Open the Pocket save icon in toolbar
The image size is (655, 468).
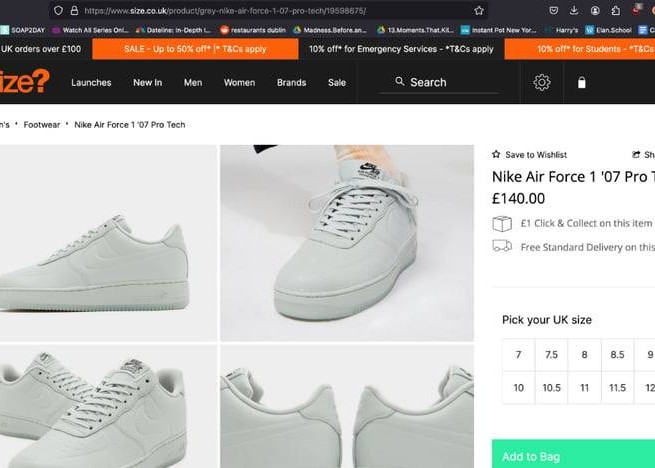[553, 10]
